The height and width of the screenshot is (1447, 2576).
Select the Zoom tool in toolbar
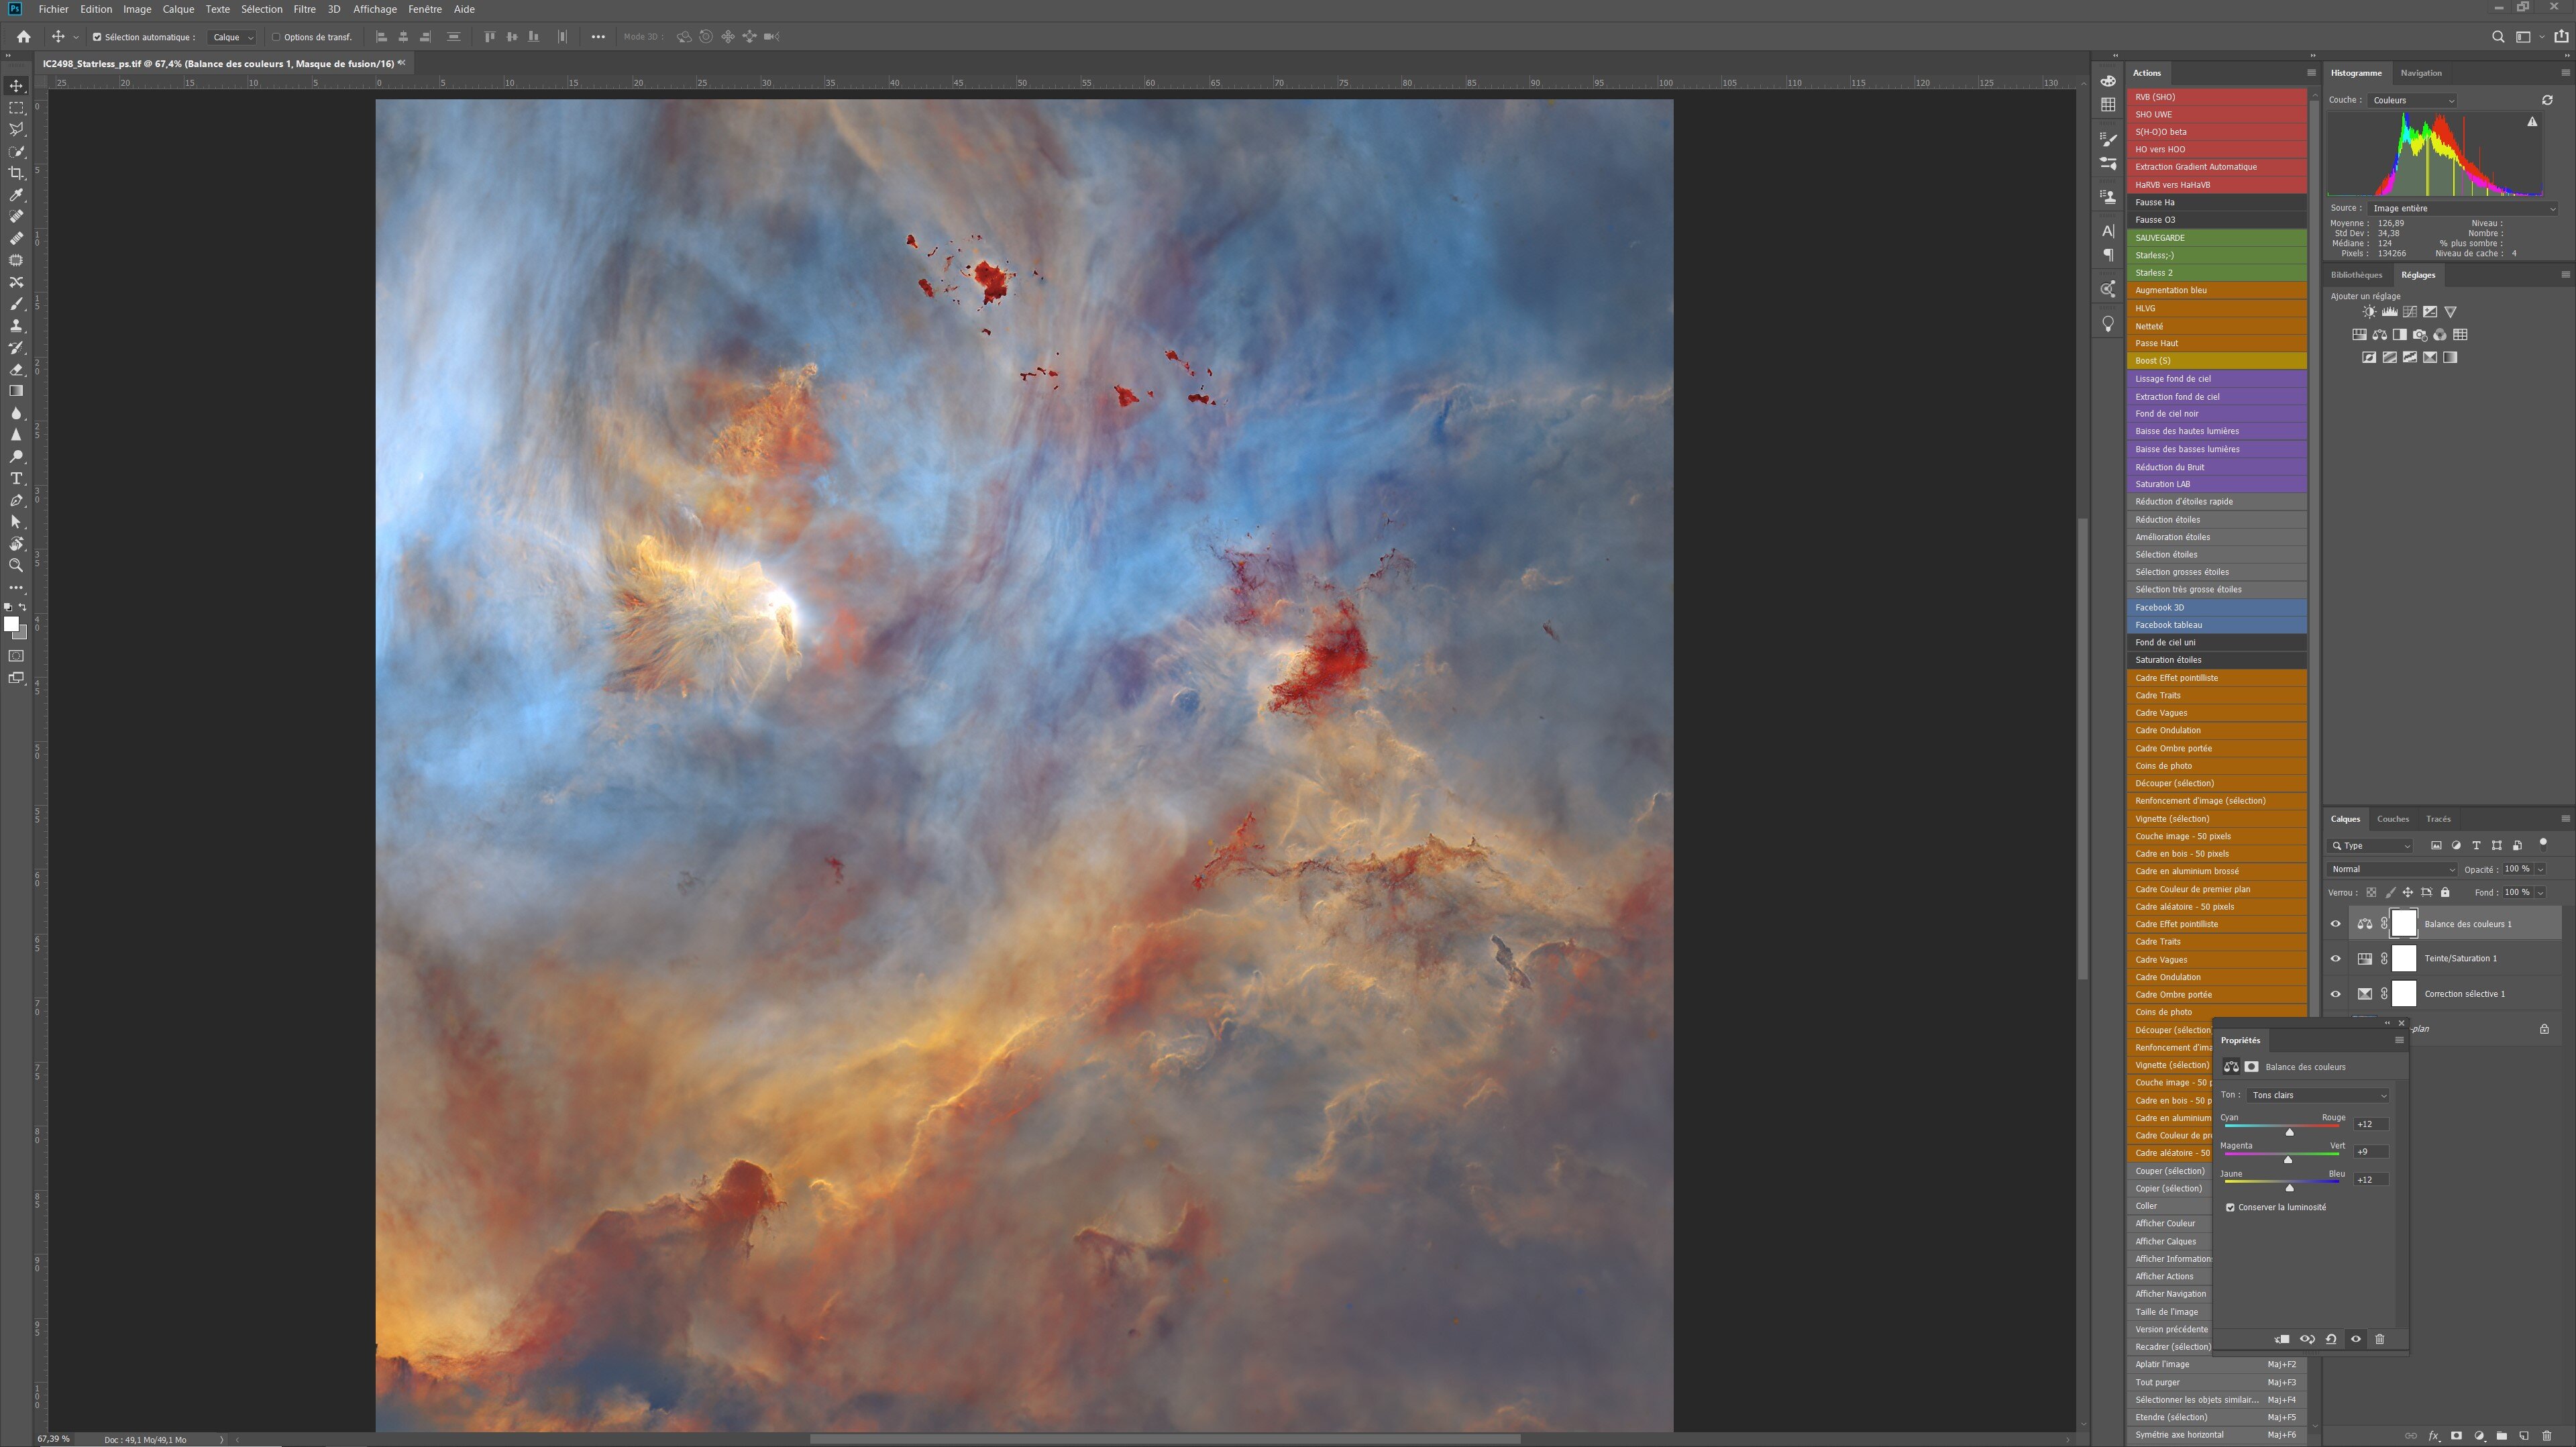pos(16,565)
